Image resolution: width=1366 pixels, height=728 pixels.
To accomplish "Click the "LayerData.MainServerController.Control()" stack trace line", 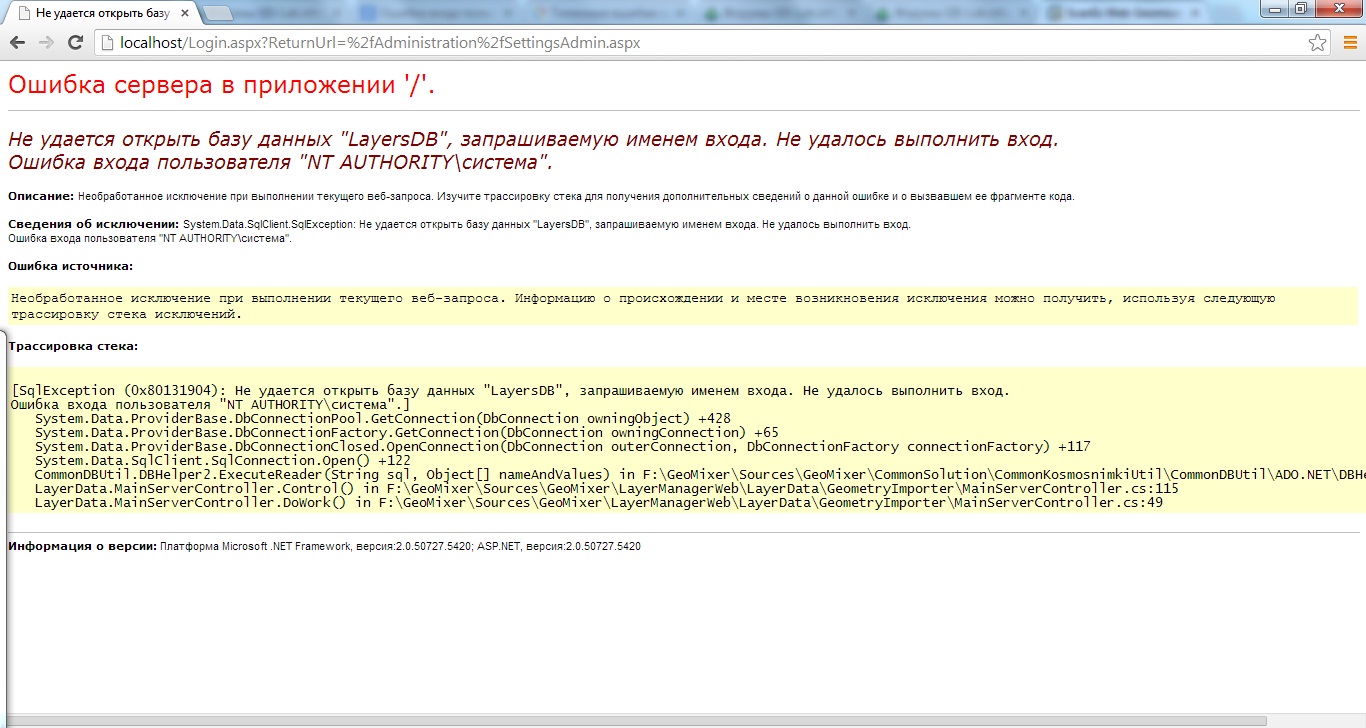I will point(607,488).
